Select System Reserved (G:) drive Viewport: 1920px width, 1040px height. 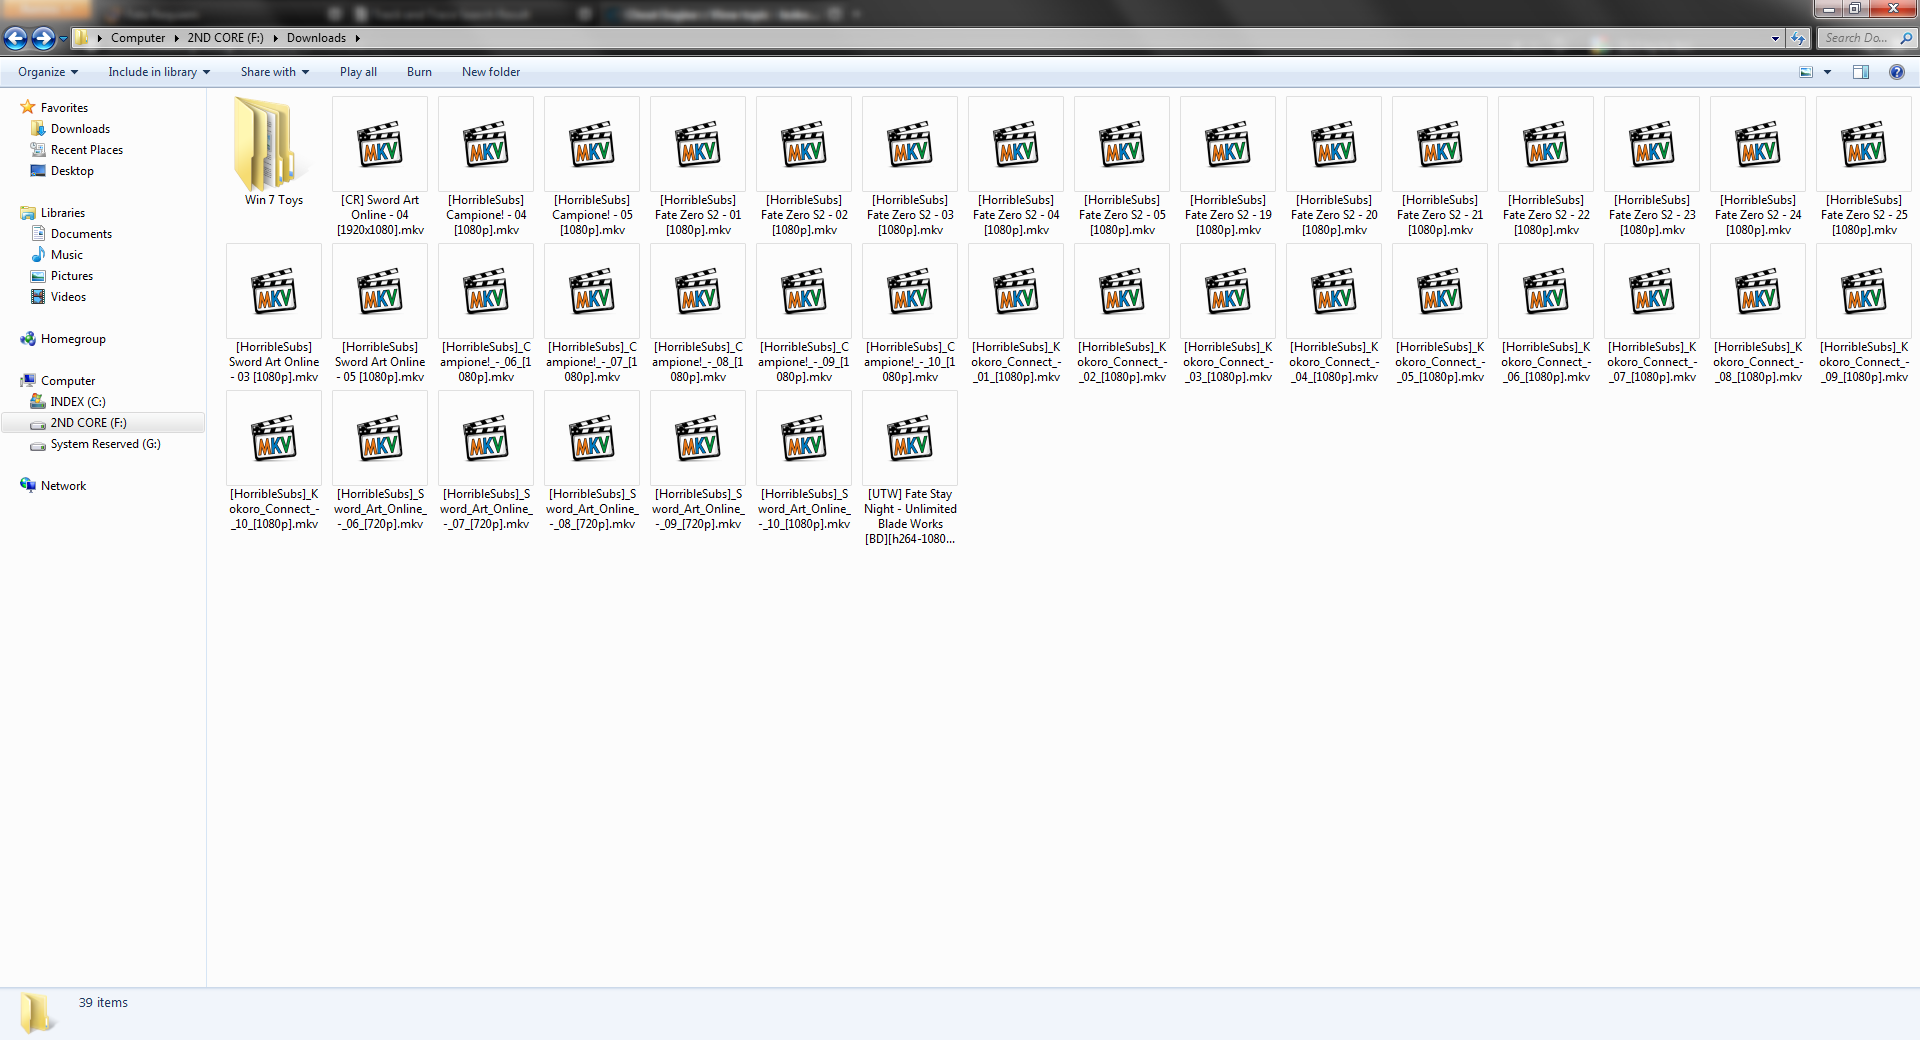[x=105, y=444]
